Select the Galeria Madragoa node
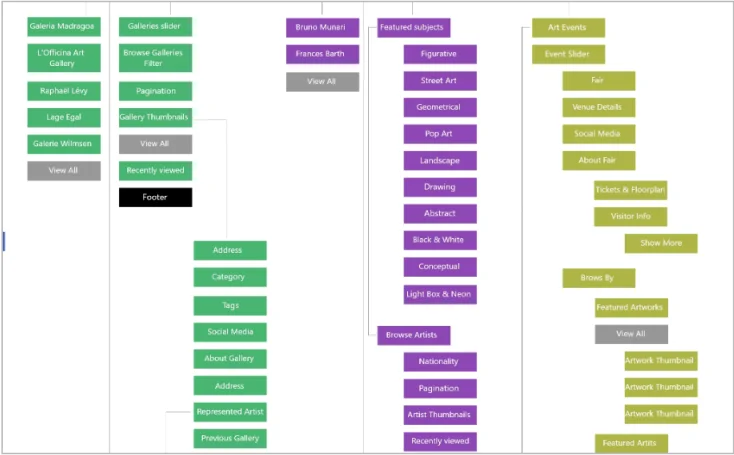Image resolution: width=734 pixels, height=455 pixels. click(63, 26)
